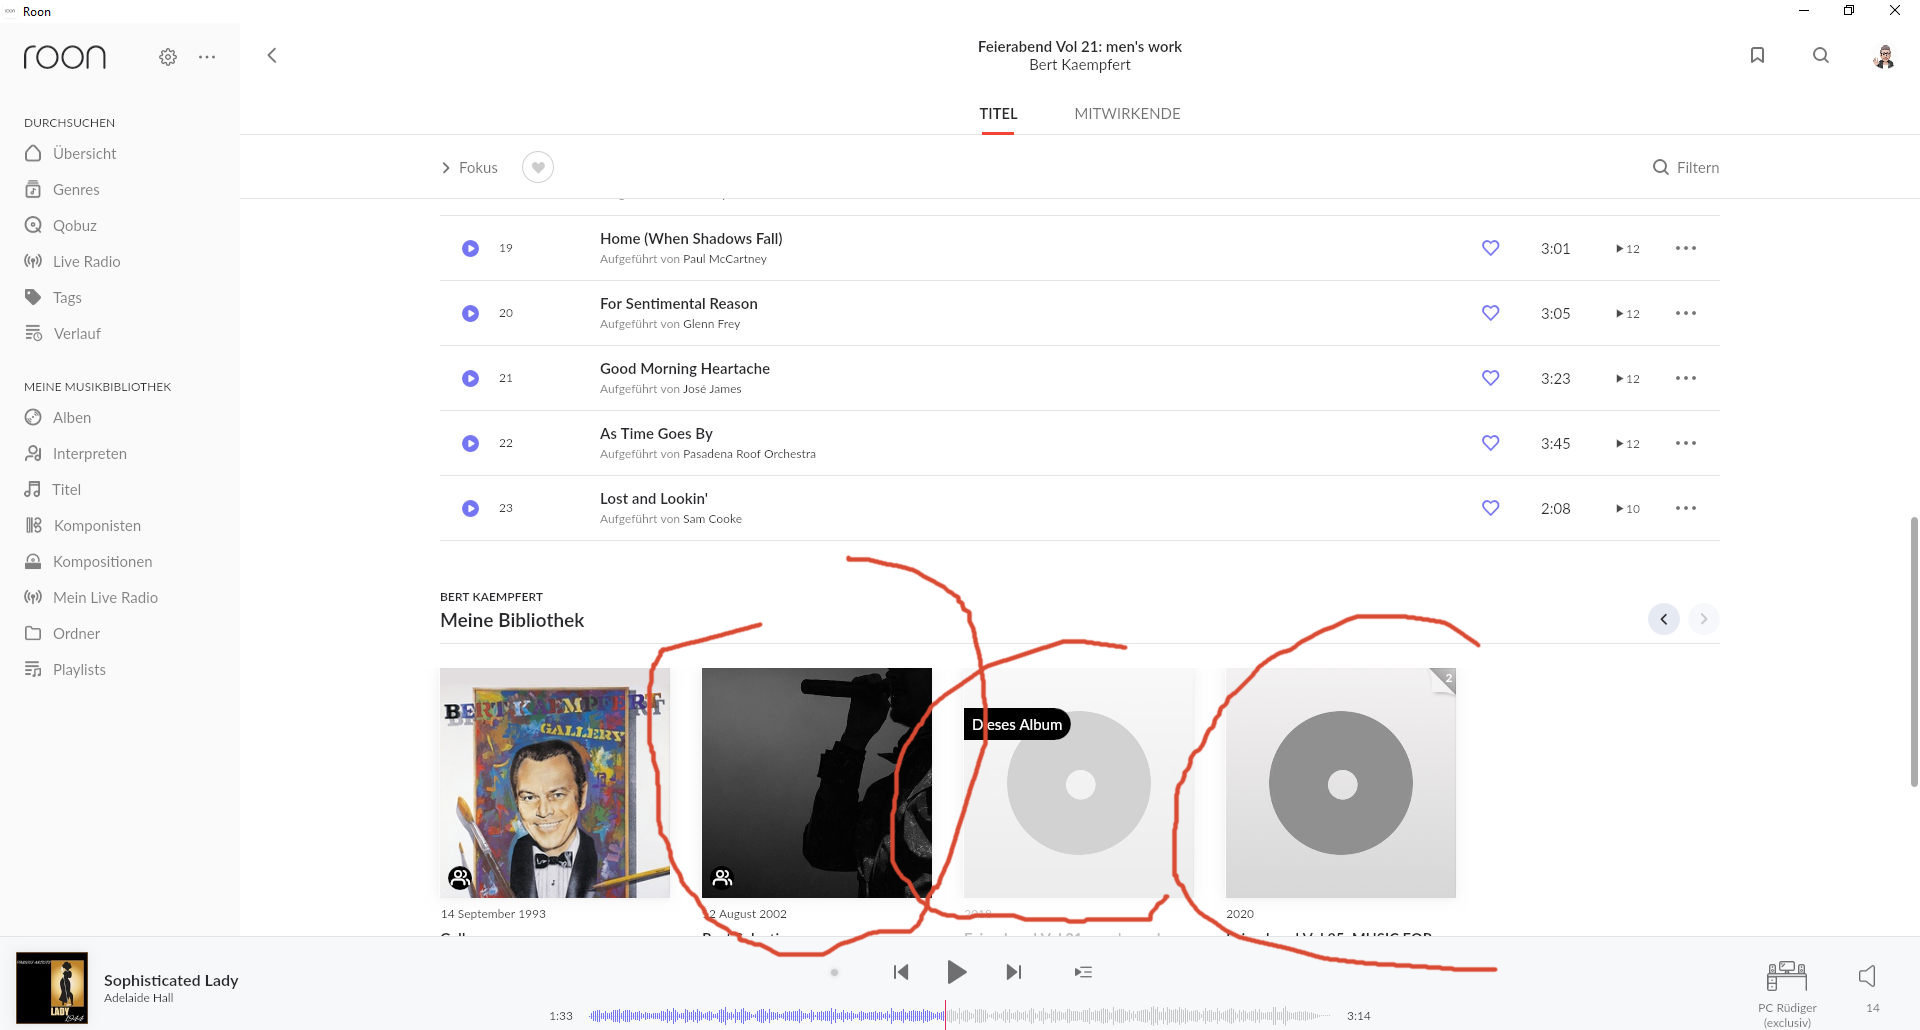This screenshot has width=1920, height=1030.
Task: Switch to the MITWIRKENDE tab
Action: pyautogui.click(x=1127, y=113)
